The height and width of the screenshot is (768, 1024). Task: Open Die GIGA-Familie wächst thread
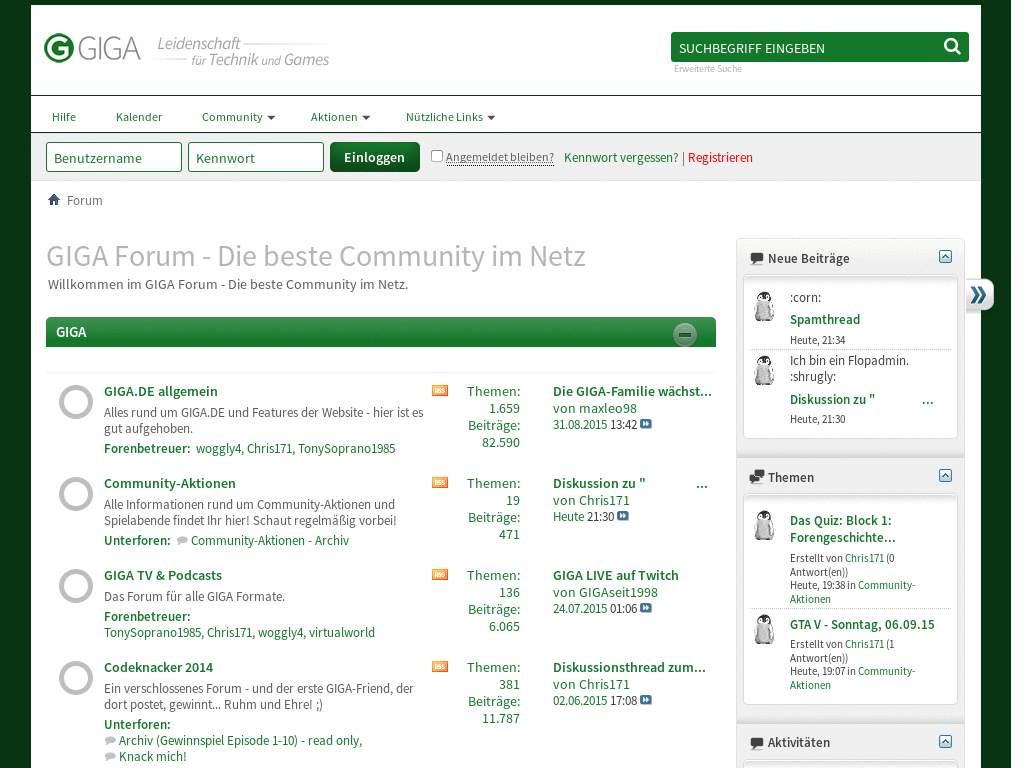coord(632,391)
